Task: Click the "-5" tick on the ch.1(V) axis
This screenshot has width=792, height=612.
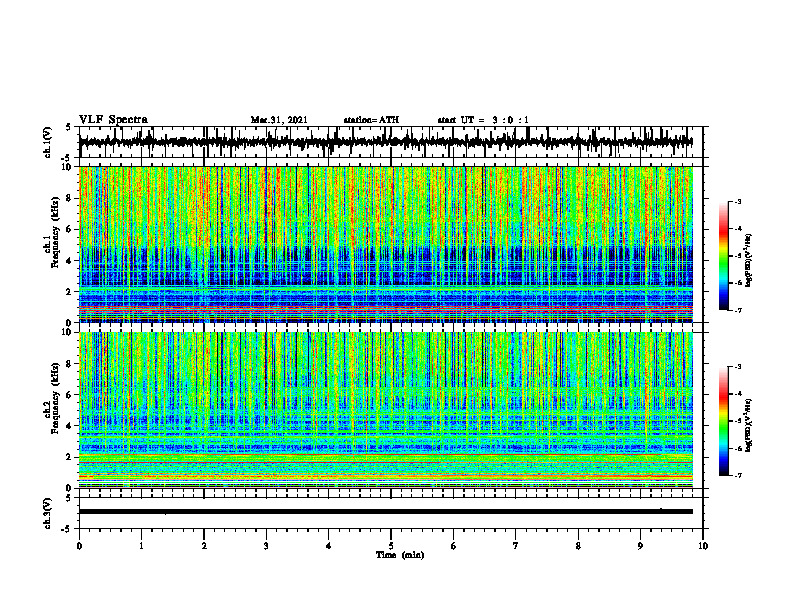Action: [68, 158]
